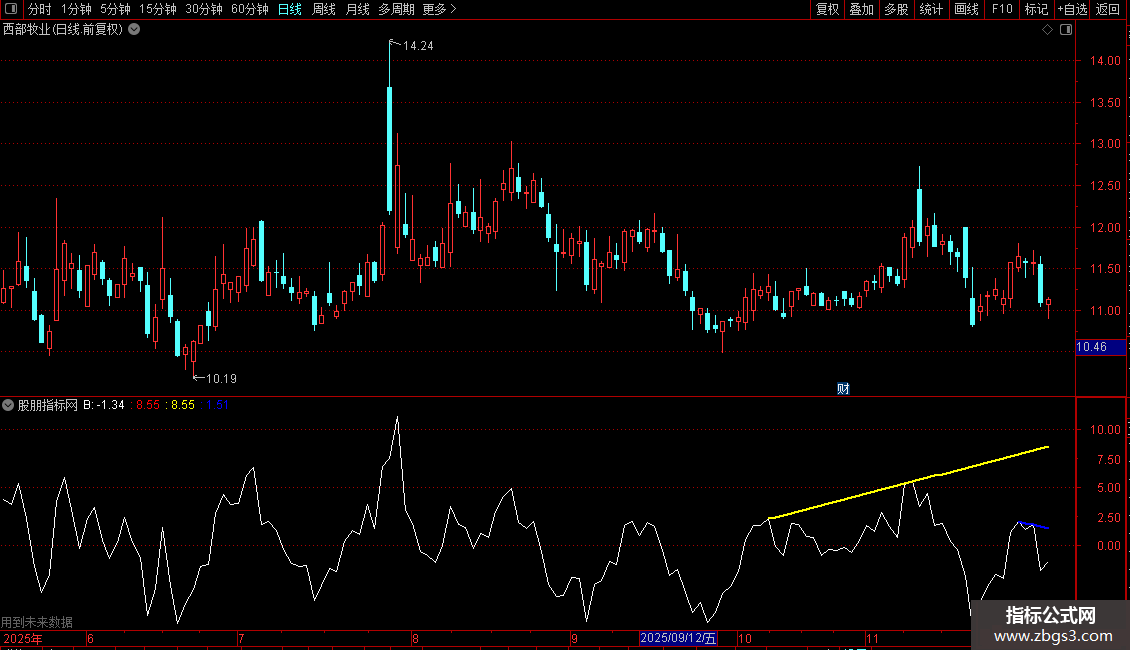1130x650 pixels.
Task: Click the blue 1.51 indicator value
Action: point(217,405)
